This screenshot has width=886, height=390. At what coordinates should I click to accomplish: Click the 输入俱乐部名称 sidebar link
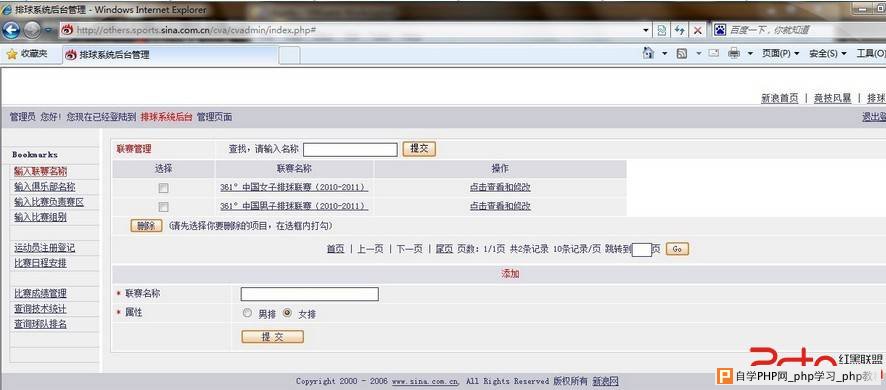click(x=45, y=187)
